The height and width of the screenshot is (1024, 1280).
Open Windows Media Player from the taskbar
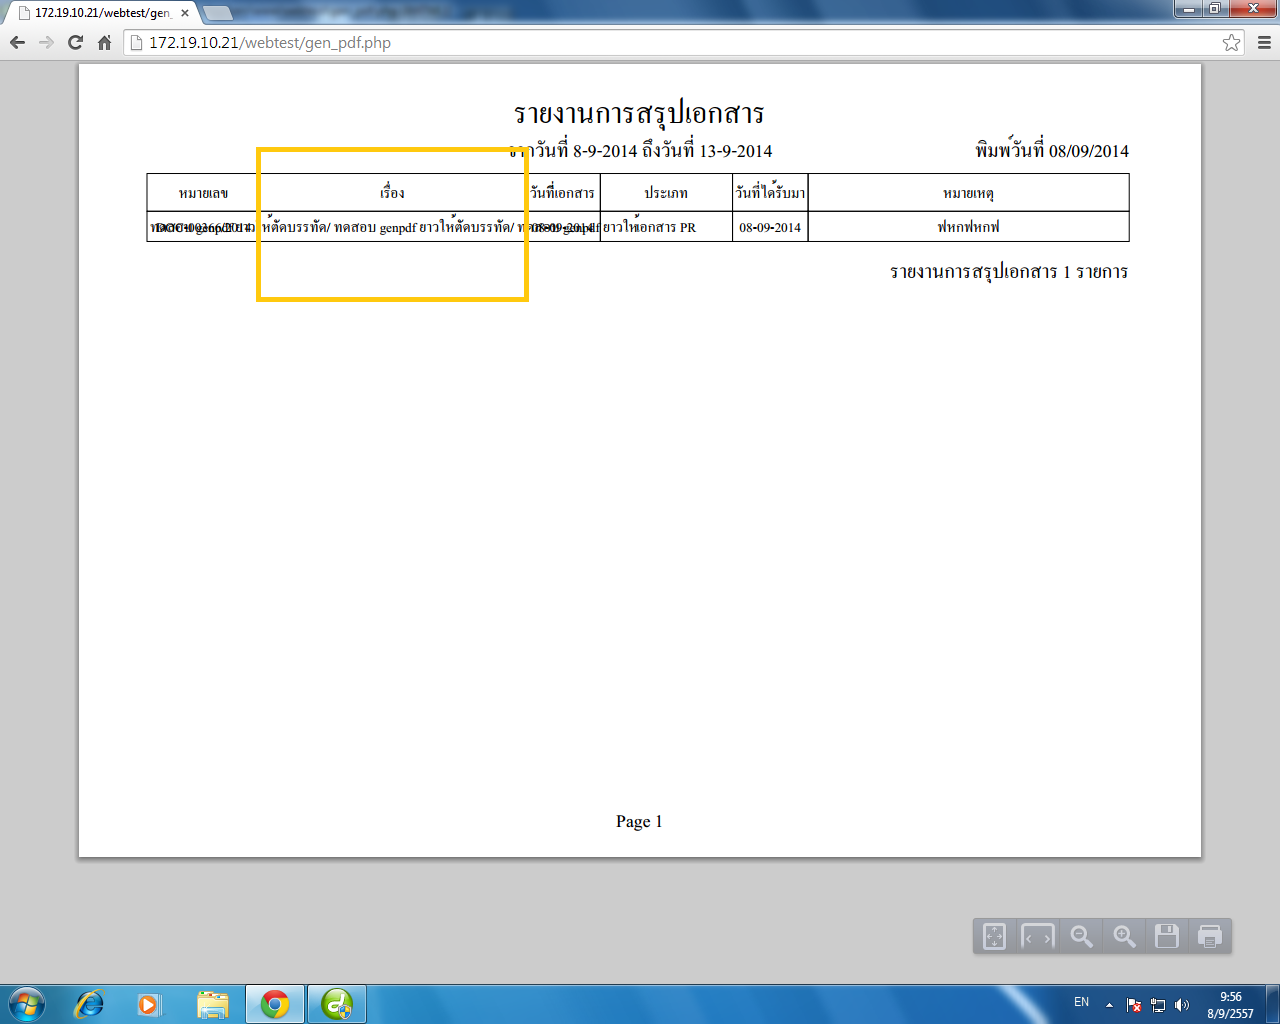pyautogui.click(x=149, y=1004)
